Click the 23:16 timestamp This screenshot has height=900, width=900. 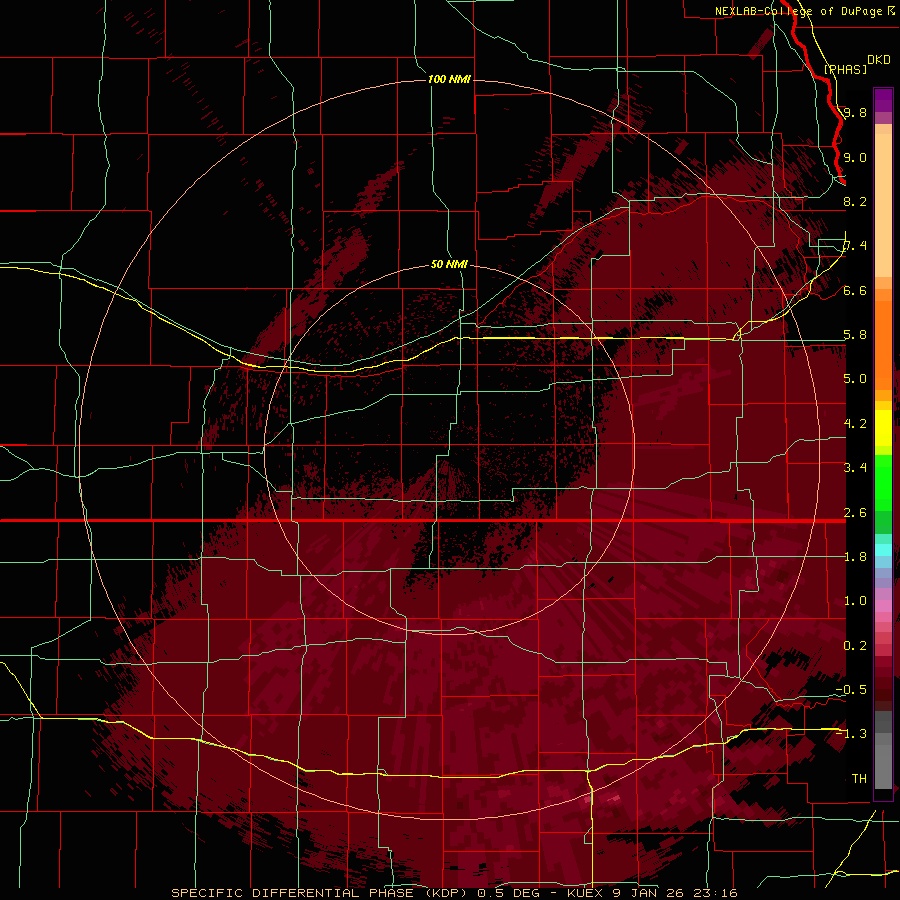point(715,893)
